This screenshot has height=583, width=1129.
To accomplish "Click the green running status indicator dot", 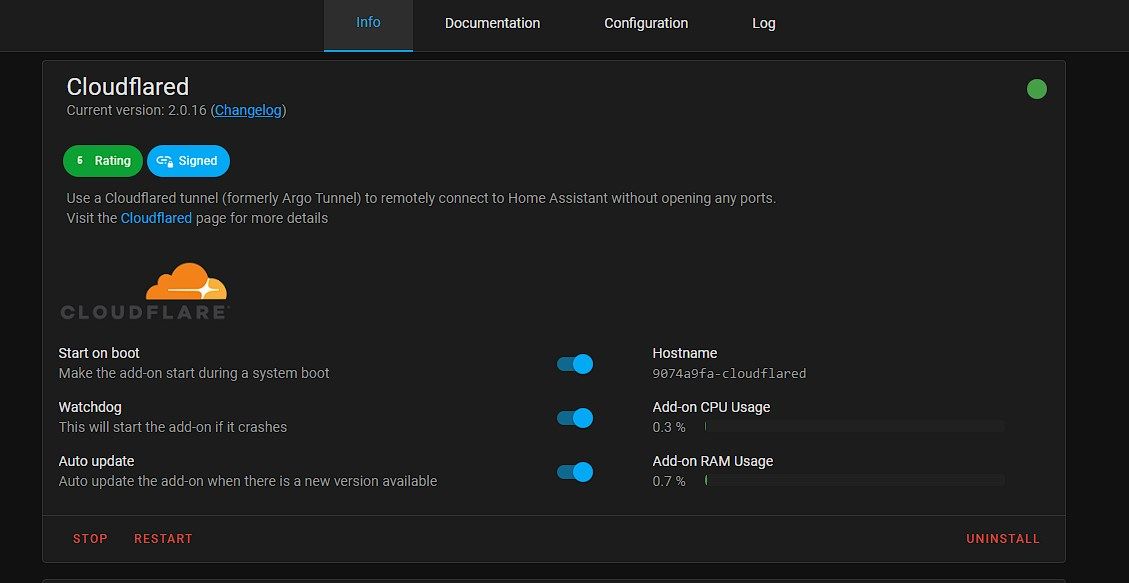I will 1036,89.
